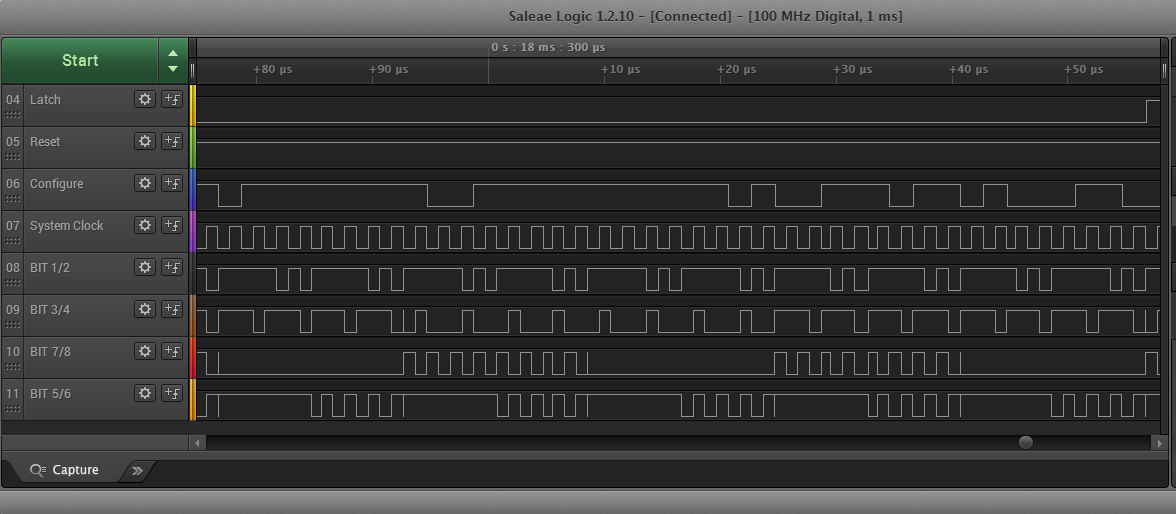Click the BIT 3/4 channel label
The image size is (1176, 514).
pos(50,310)
